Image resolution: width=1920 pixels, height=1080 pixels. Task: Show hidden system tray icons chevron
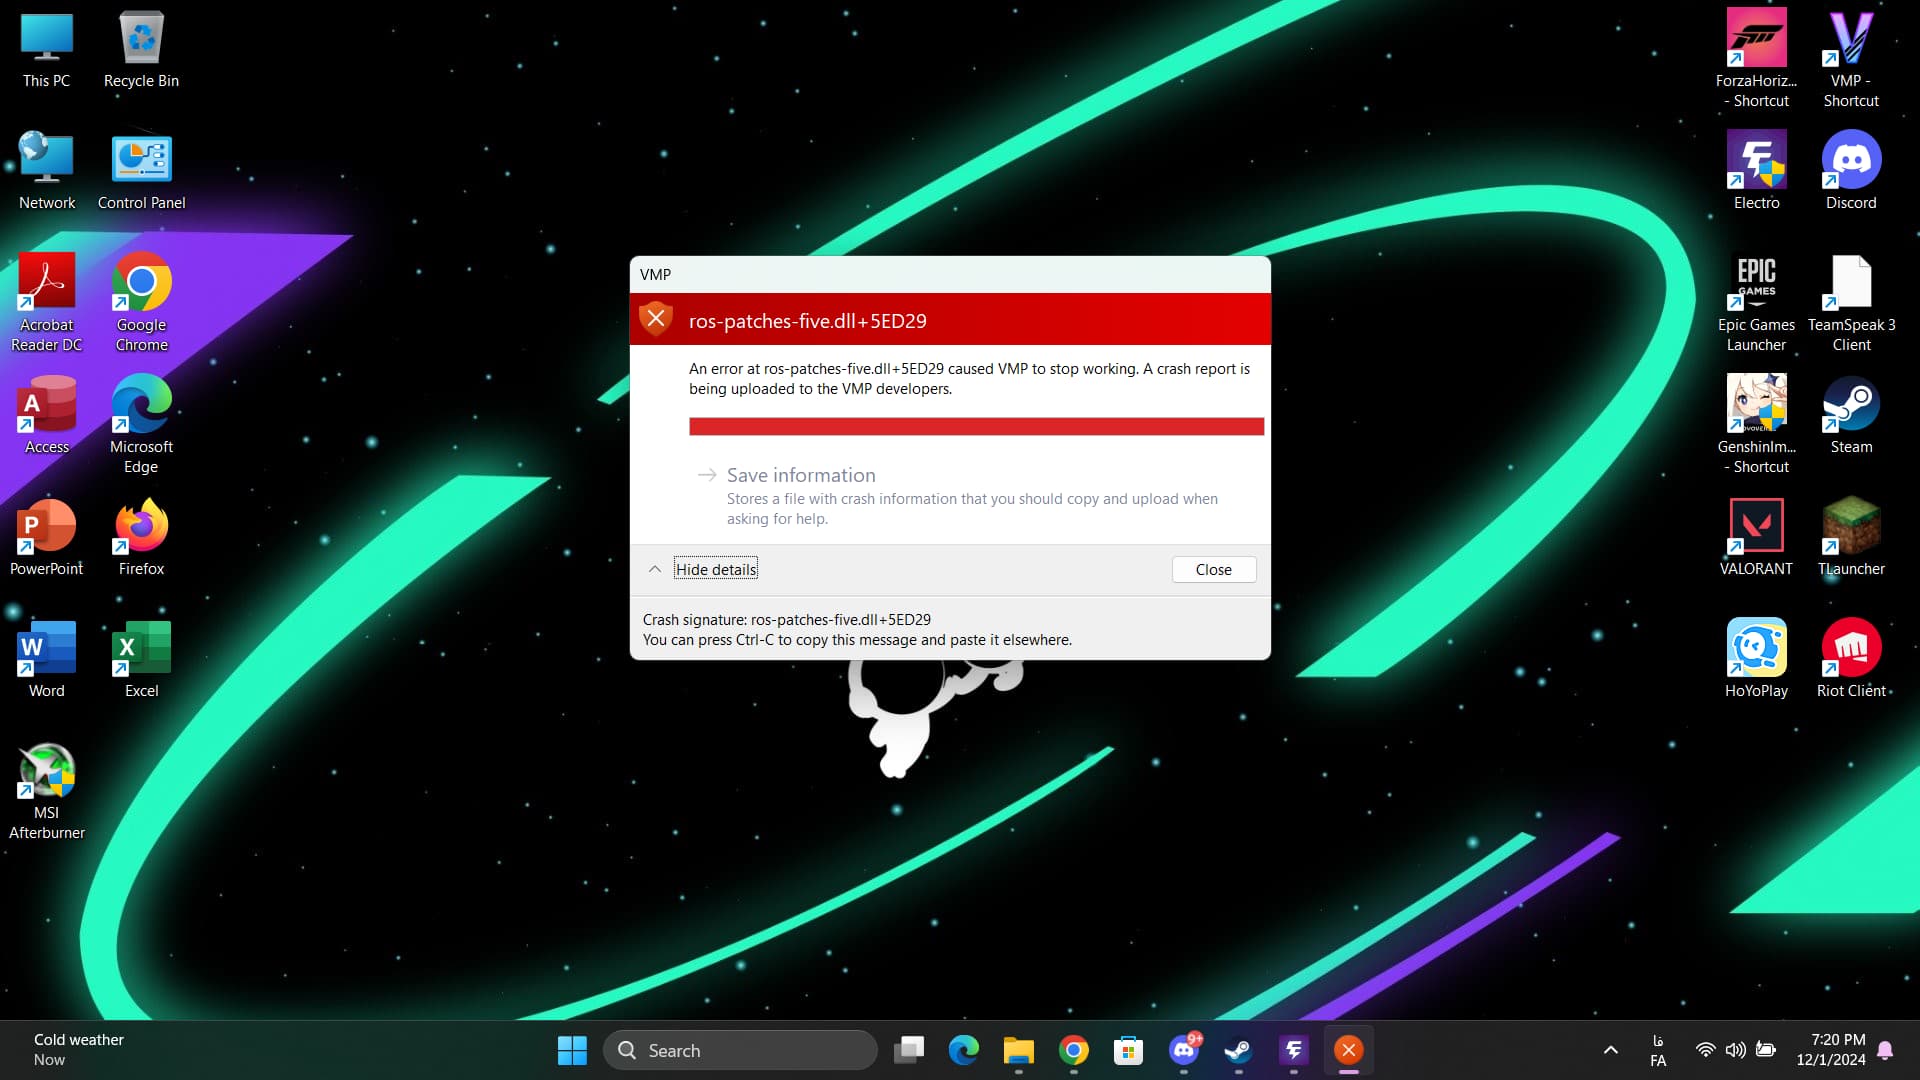tap(1610, 1050)
